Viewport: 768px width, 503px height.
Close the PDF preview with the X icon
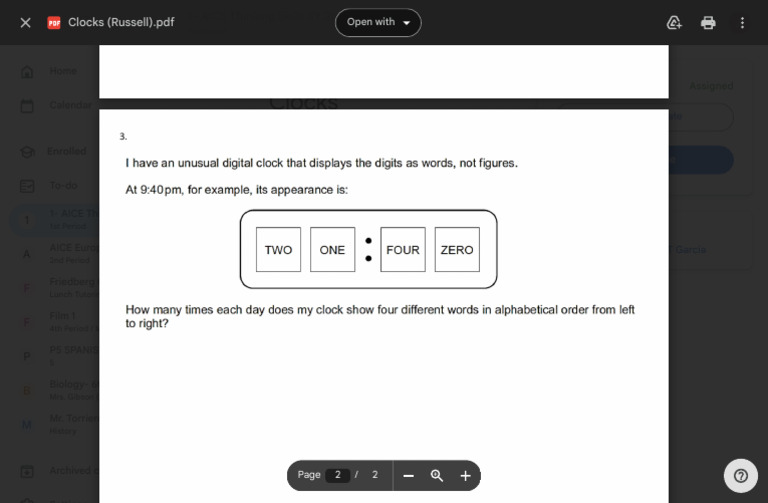click(x=25, y=23)
